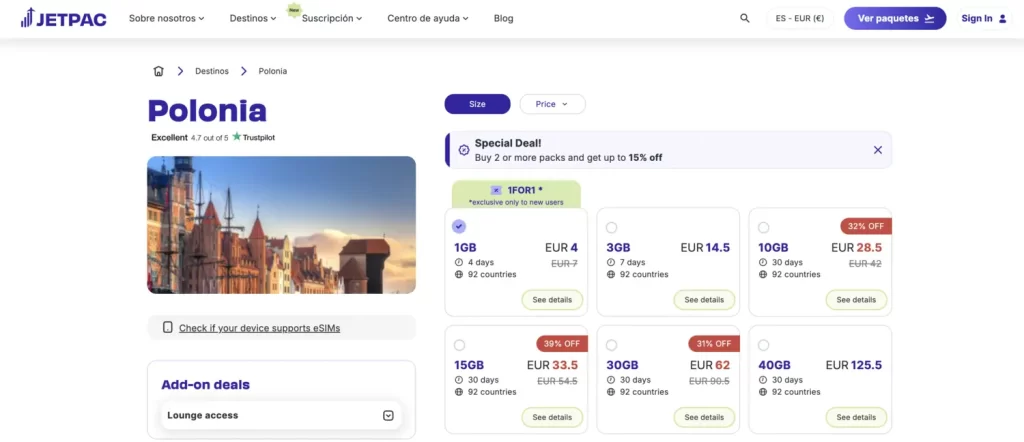Open the ES - EUR currency selector
The height and width of the screenshot is (442, 1024).
click(800, 18)
